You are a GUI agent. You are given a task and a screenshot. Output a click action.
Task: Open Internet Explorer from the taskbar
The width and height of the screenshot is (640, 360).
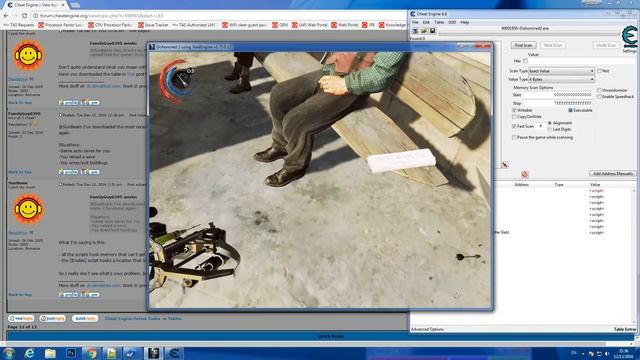(x=29, y=353)
